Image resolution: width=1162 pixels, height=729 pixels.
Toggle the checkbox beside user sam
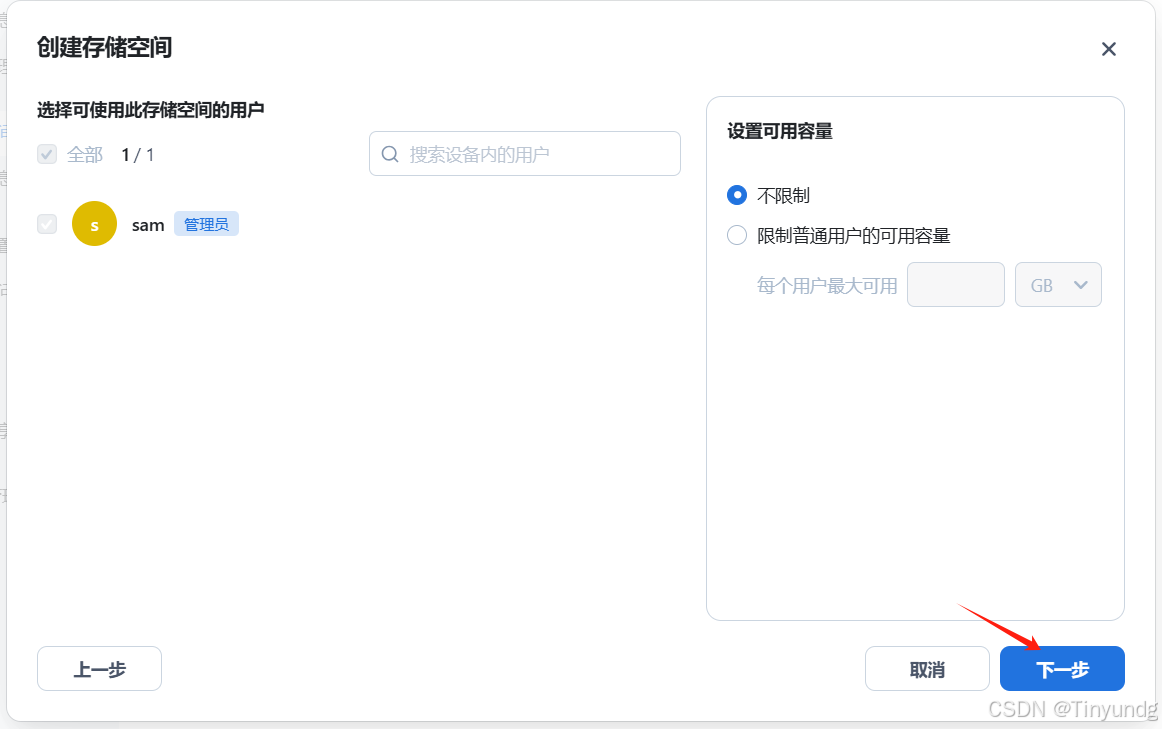click(46, 223)
